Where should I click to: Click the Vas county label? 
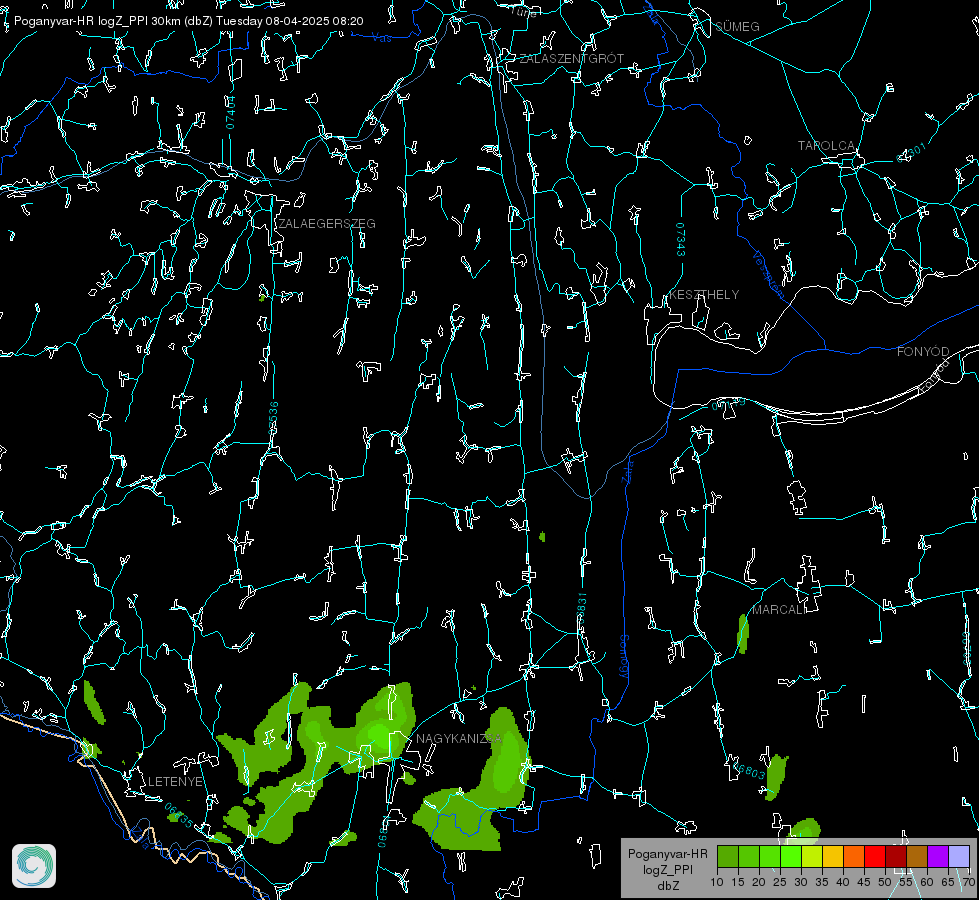point(381,38)
